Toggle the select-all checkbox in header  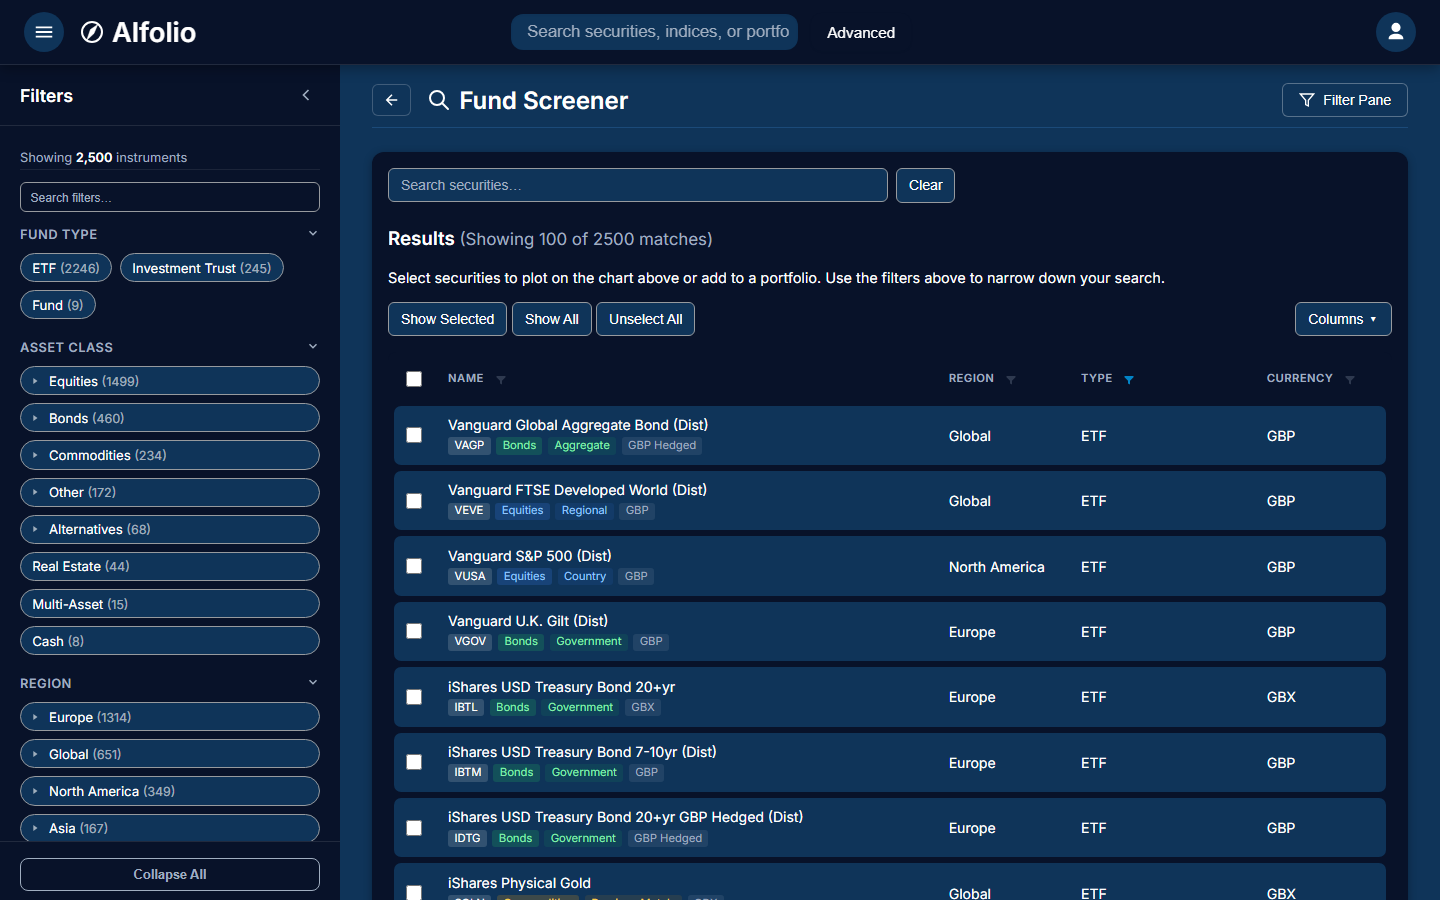[414, 379]
